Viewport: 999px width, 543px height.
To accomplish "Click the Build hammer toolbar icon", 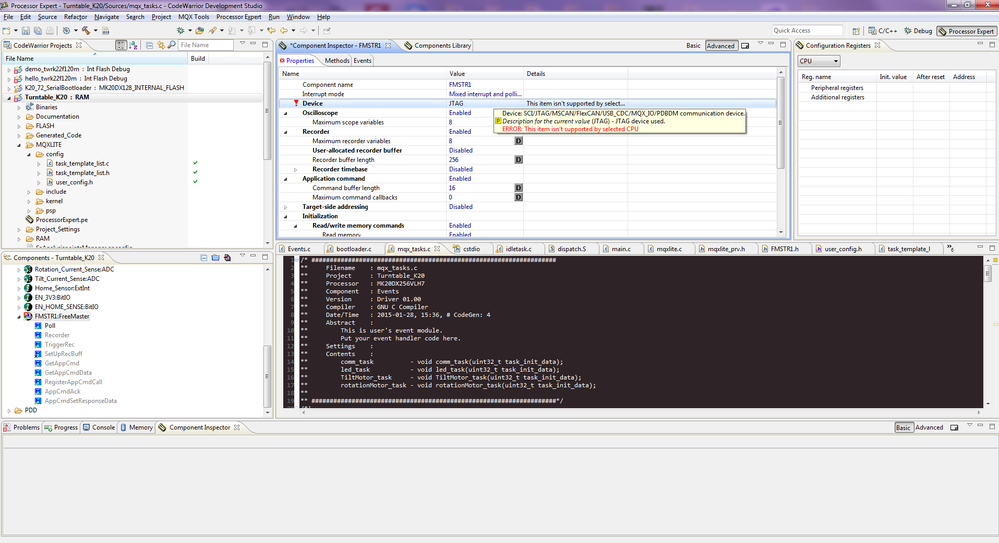I will [85, 31].
